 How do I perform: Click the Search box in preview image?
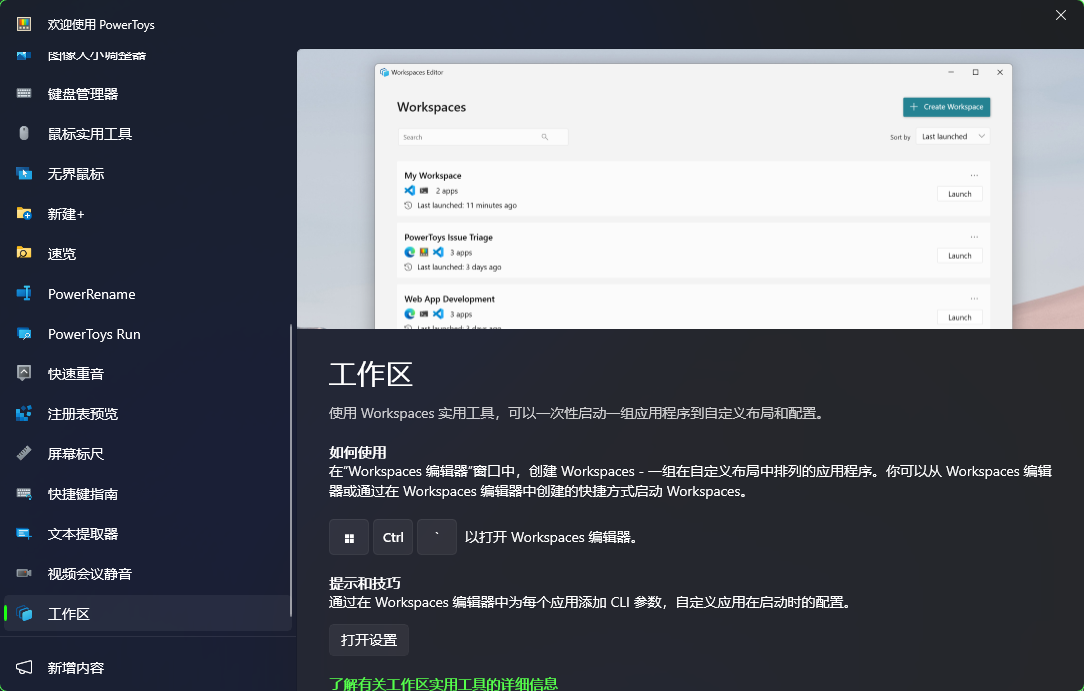click(x=483, y=137)
